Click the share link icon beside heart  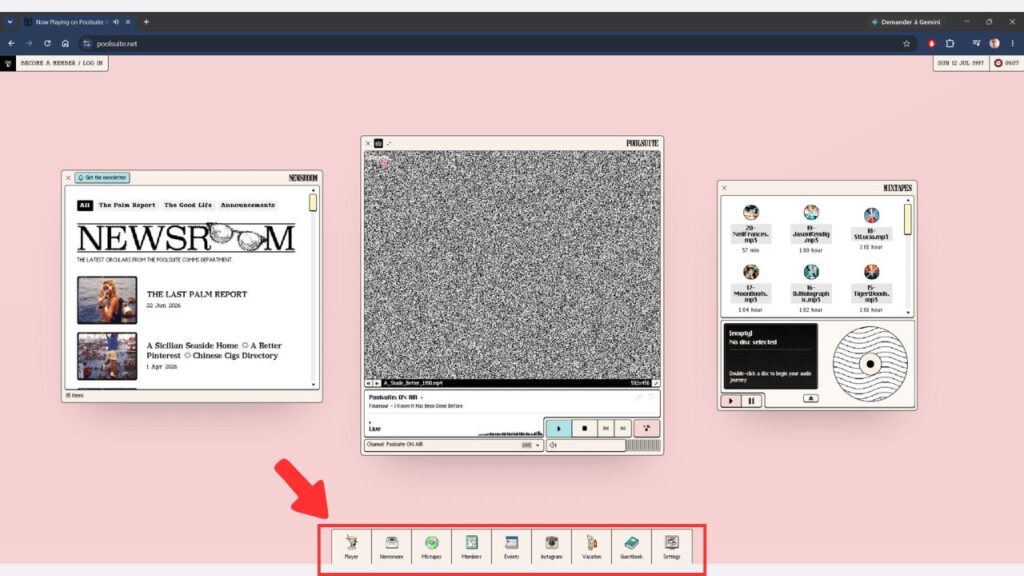639,397
